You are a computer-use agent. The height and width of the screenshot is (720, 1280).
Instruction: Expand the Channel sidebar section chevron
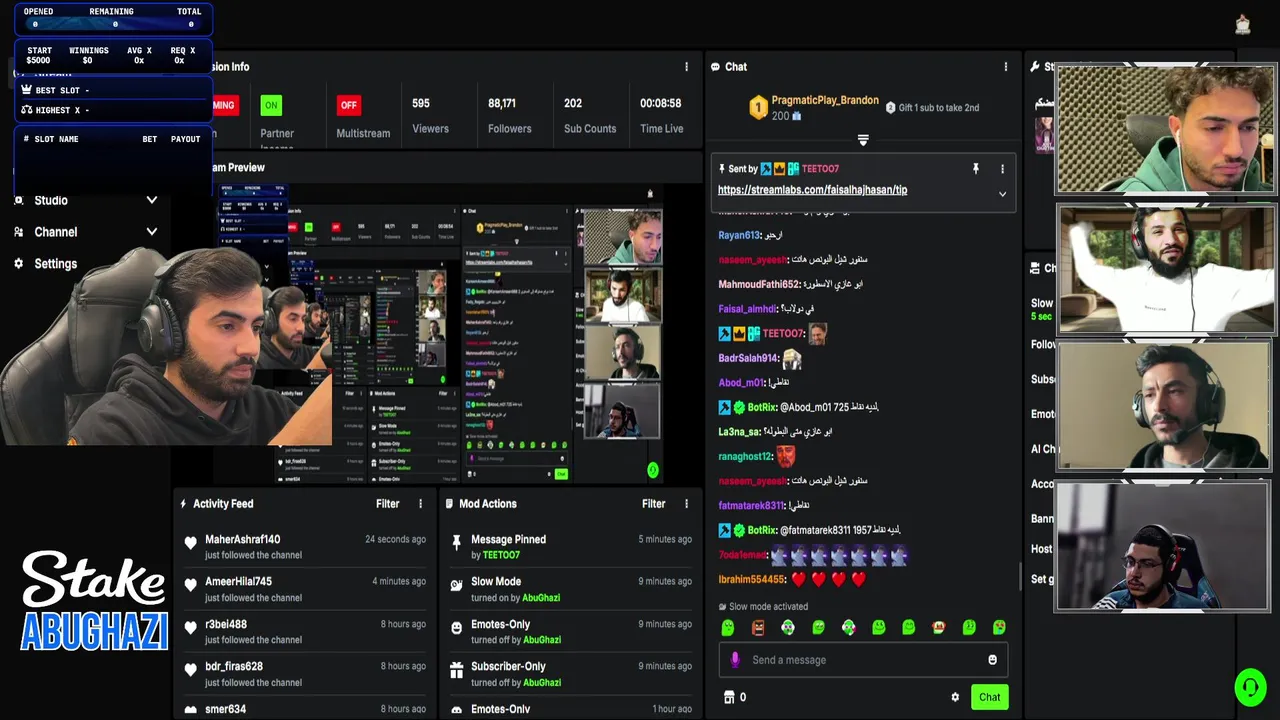pyautogui.click(x=152, y=232)
